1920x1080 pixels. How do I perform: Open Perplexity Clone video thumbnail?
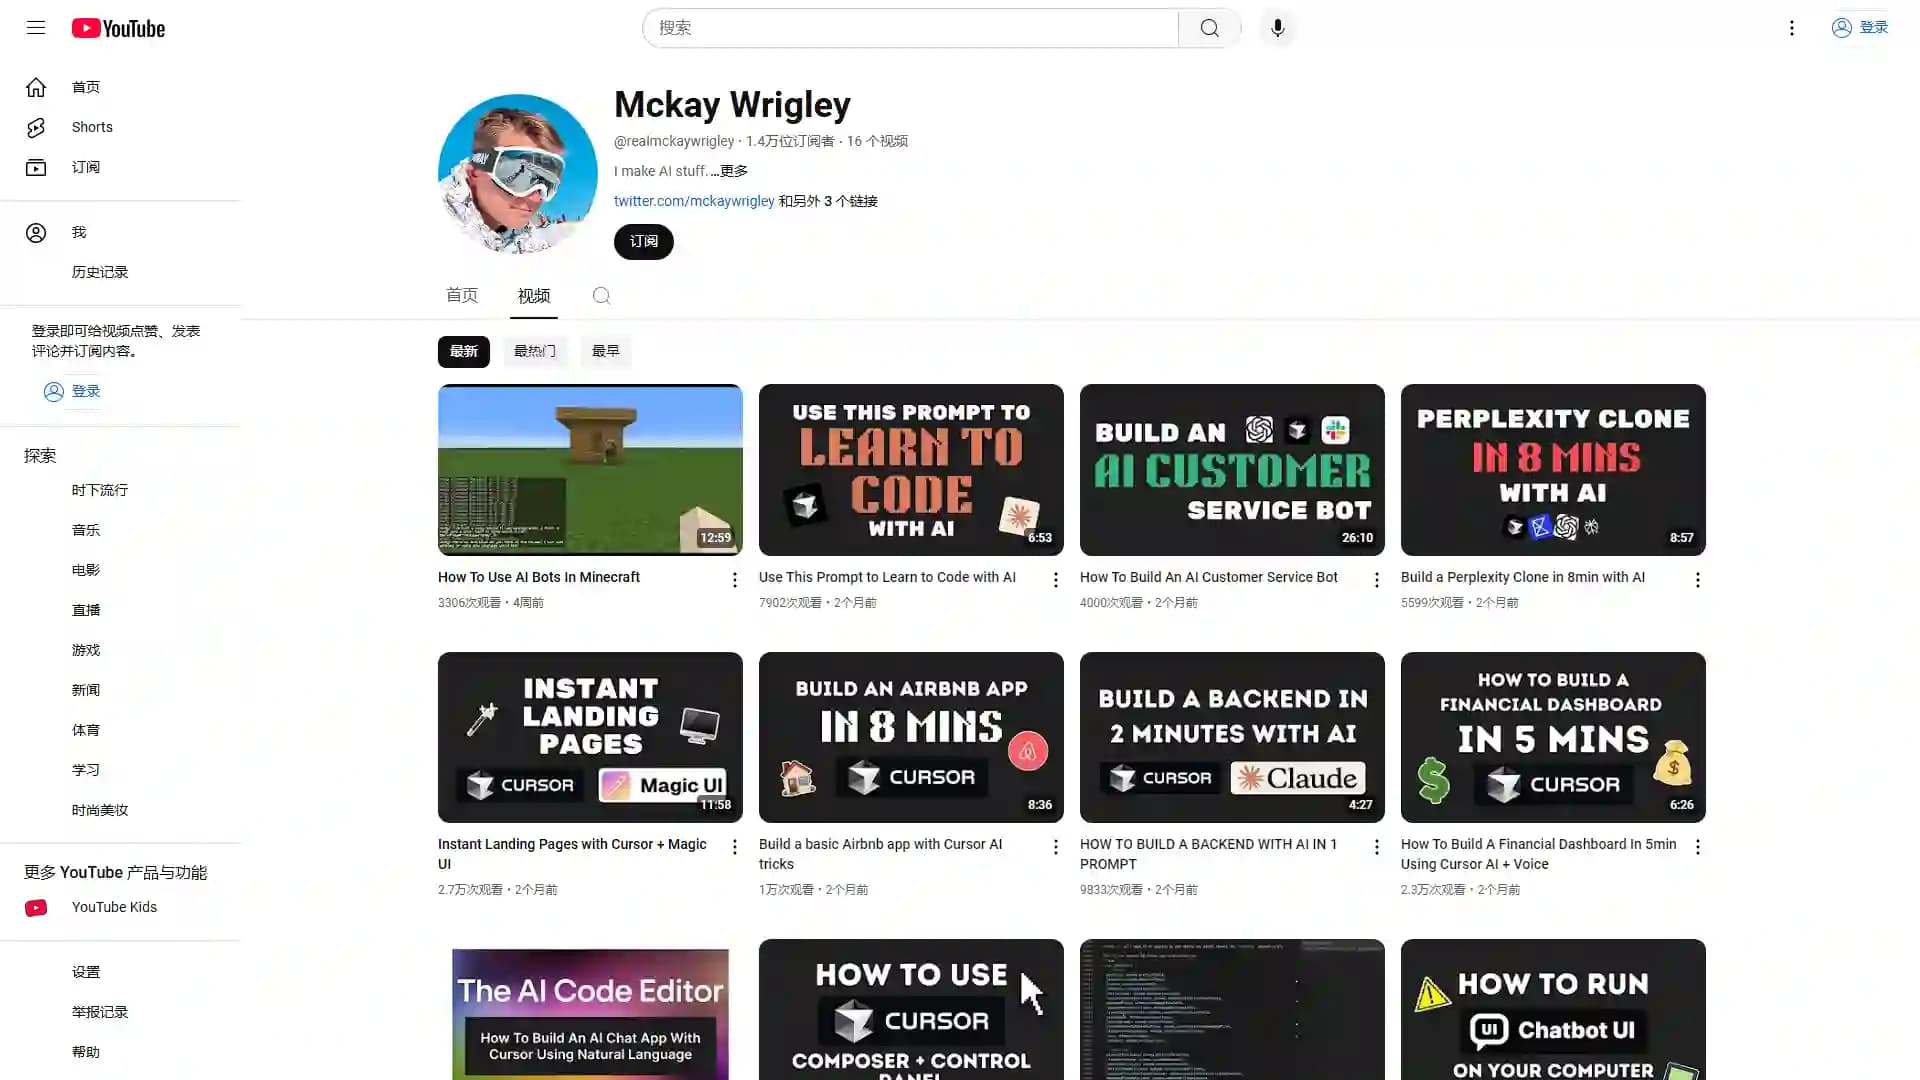click(x=1552, y=469)
